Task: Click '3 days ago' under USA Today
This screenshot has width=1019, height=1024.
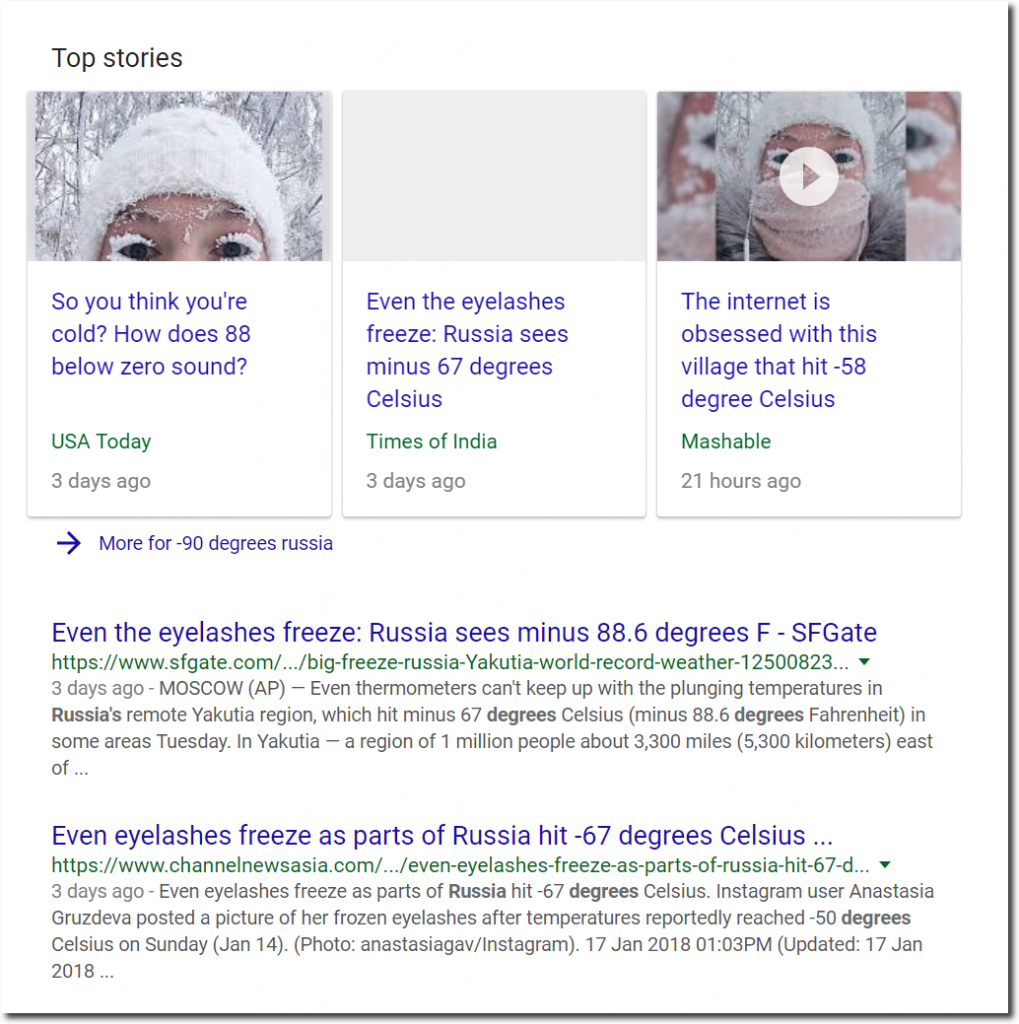Action: tap(101, 481)
